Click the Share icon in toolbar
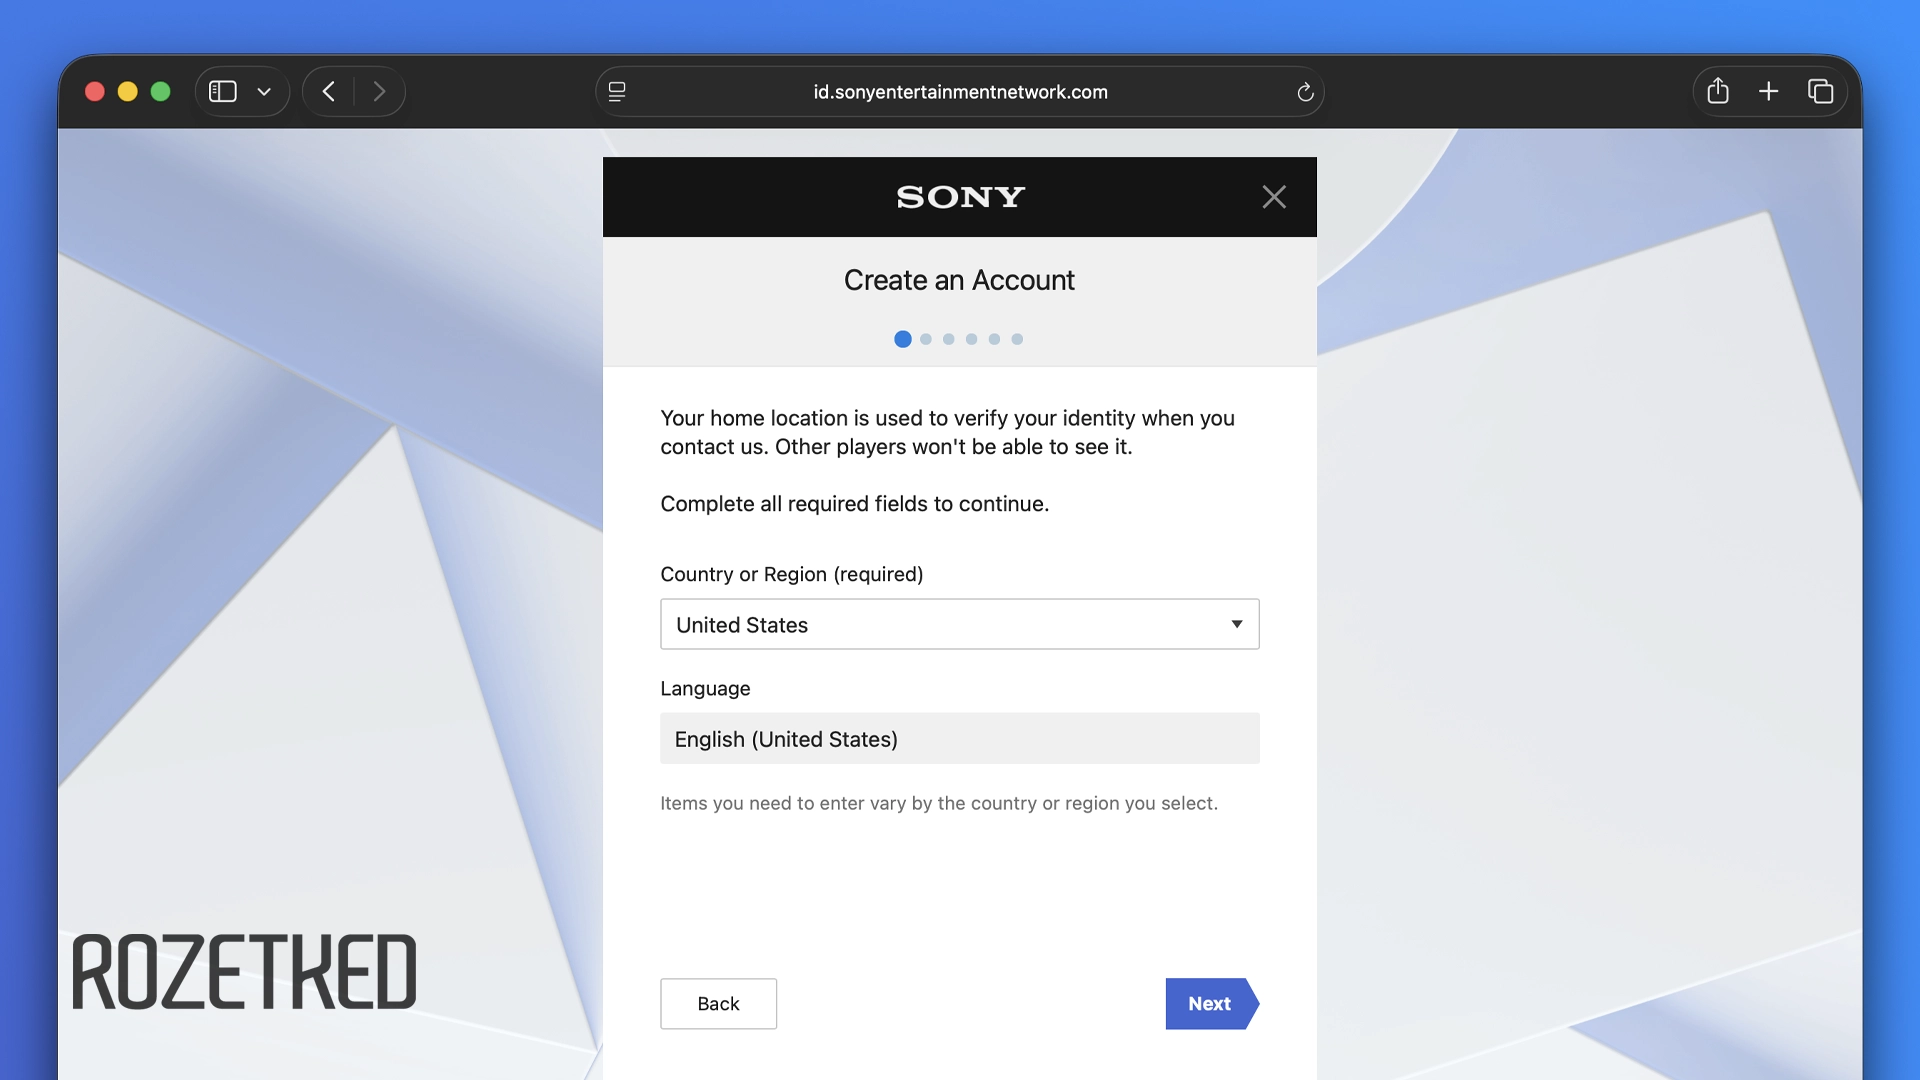 pyautogui.click(x=1718, y=91)
